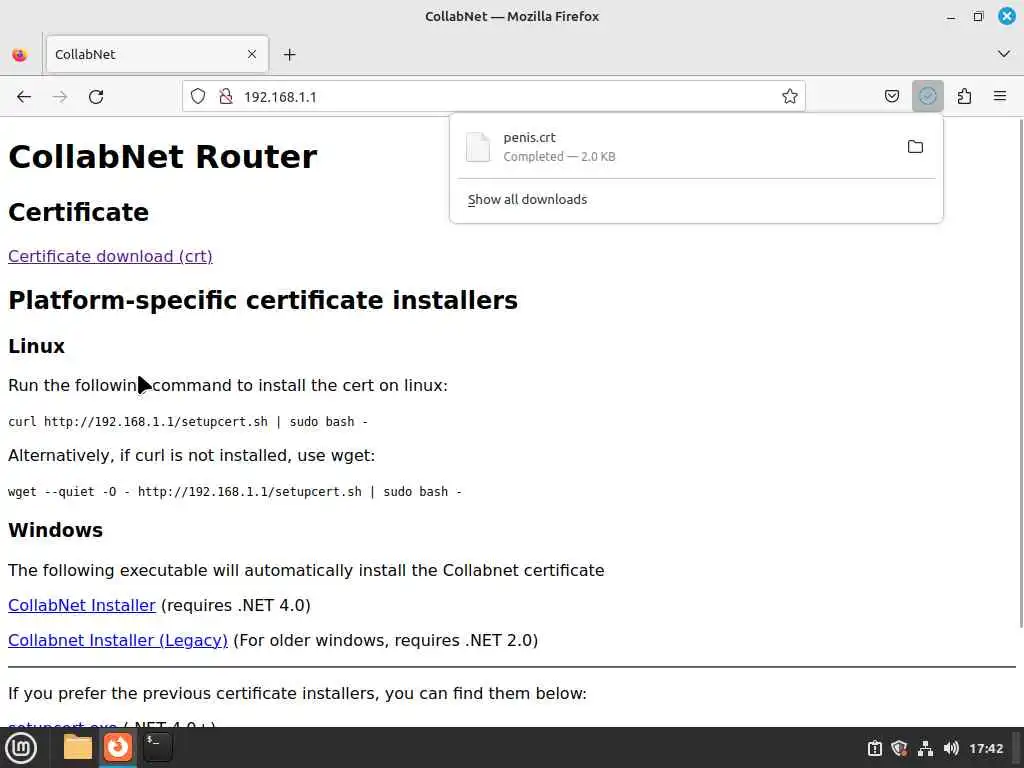Open the Linux Mint start menu
This screenshot has height=768, width=1024.
(21, 748)
